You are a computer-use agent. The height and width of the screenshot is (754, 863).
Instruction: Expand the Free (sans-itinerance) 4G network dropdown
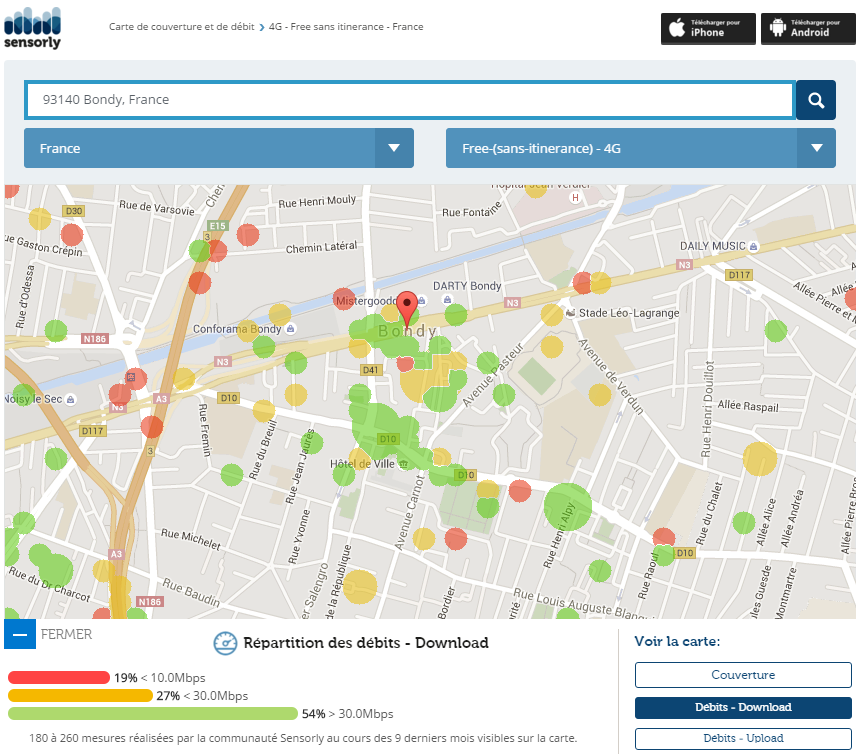coord(620,148)
